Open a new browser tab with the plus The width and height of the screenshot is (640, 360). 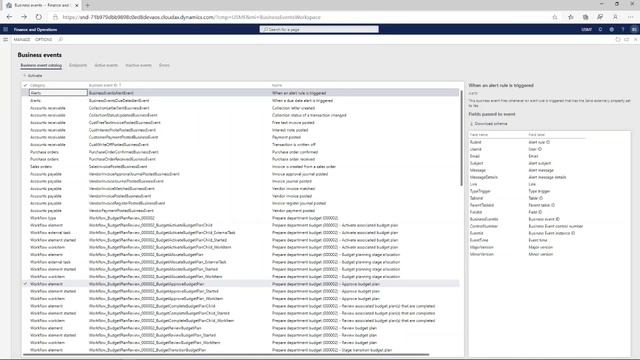pos(87,5)
